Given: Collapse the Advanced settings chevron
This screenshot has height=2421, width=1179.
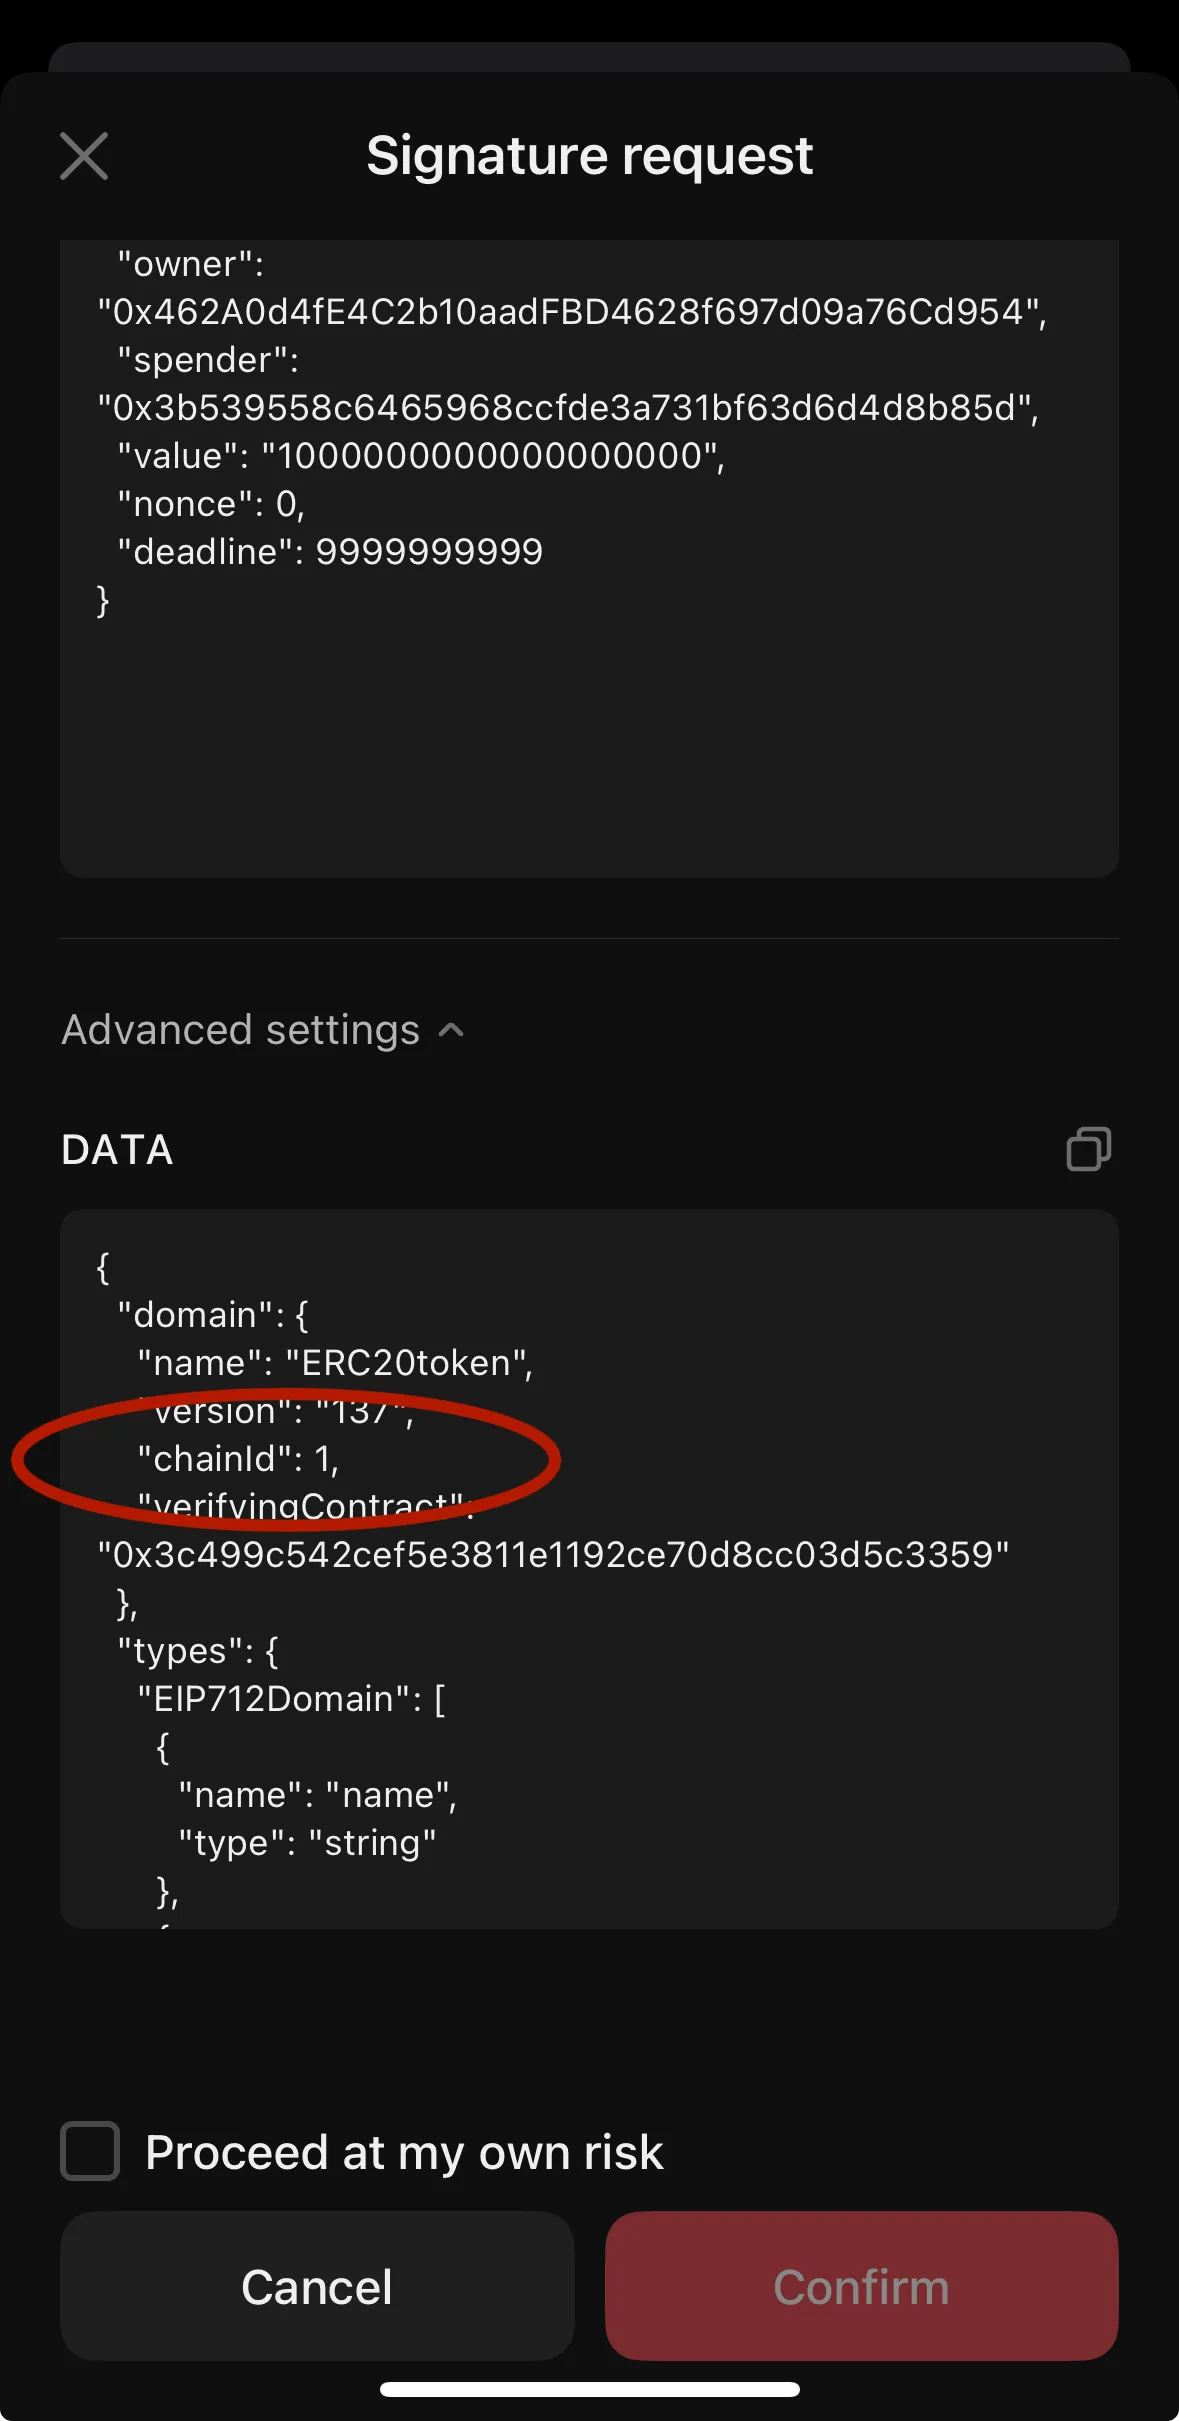Looking at the screenshot, I should point(452,1030).
